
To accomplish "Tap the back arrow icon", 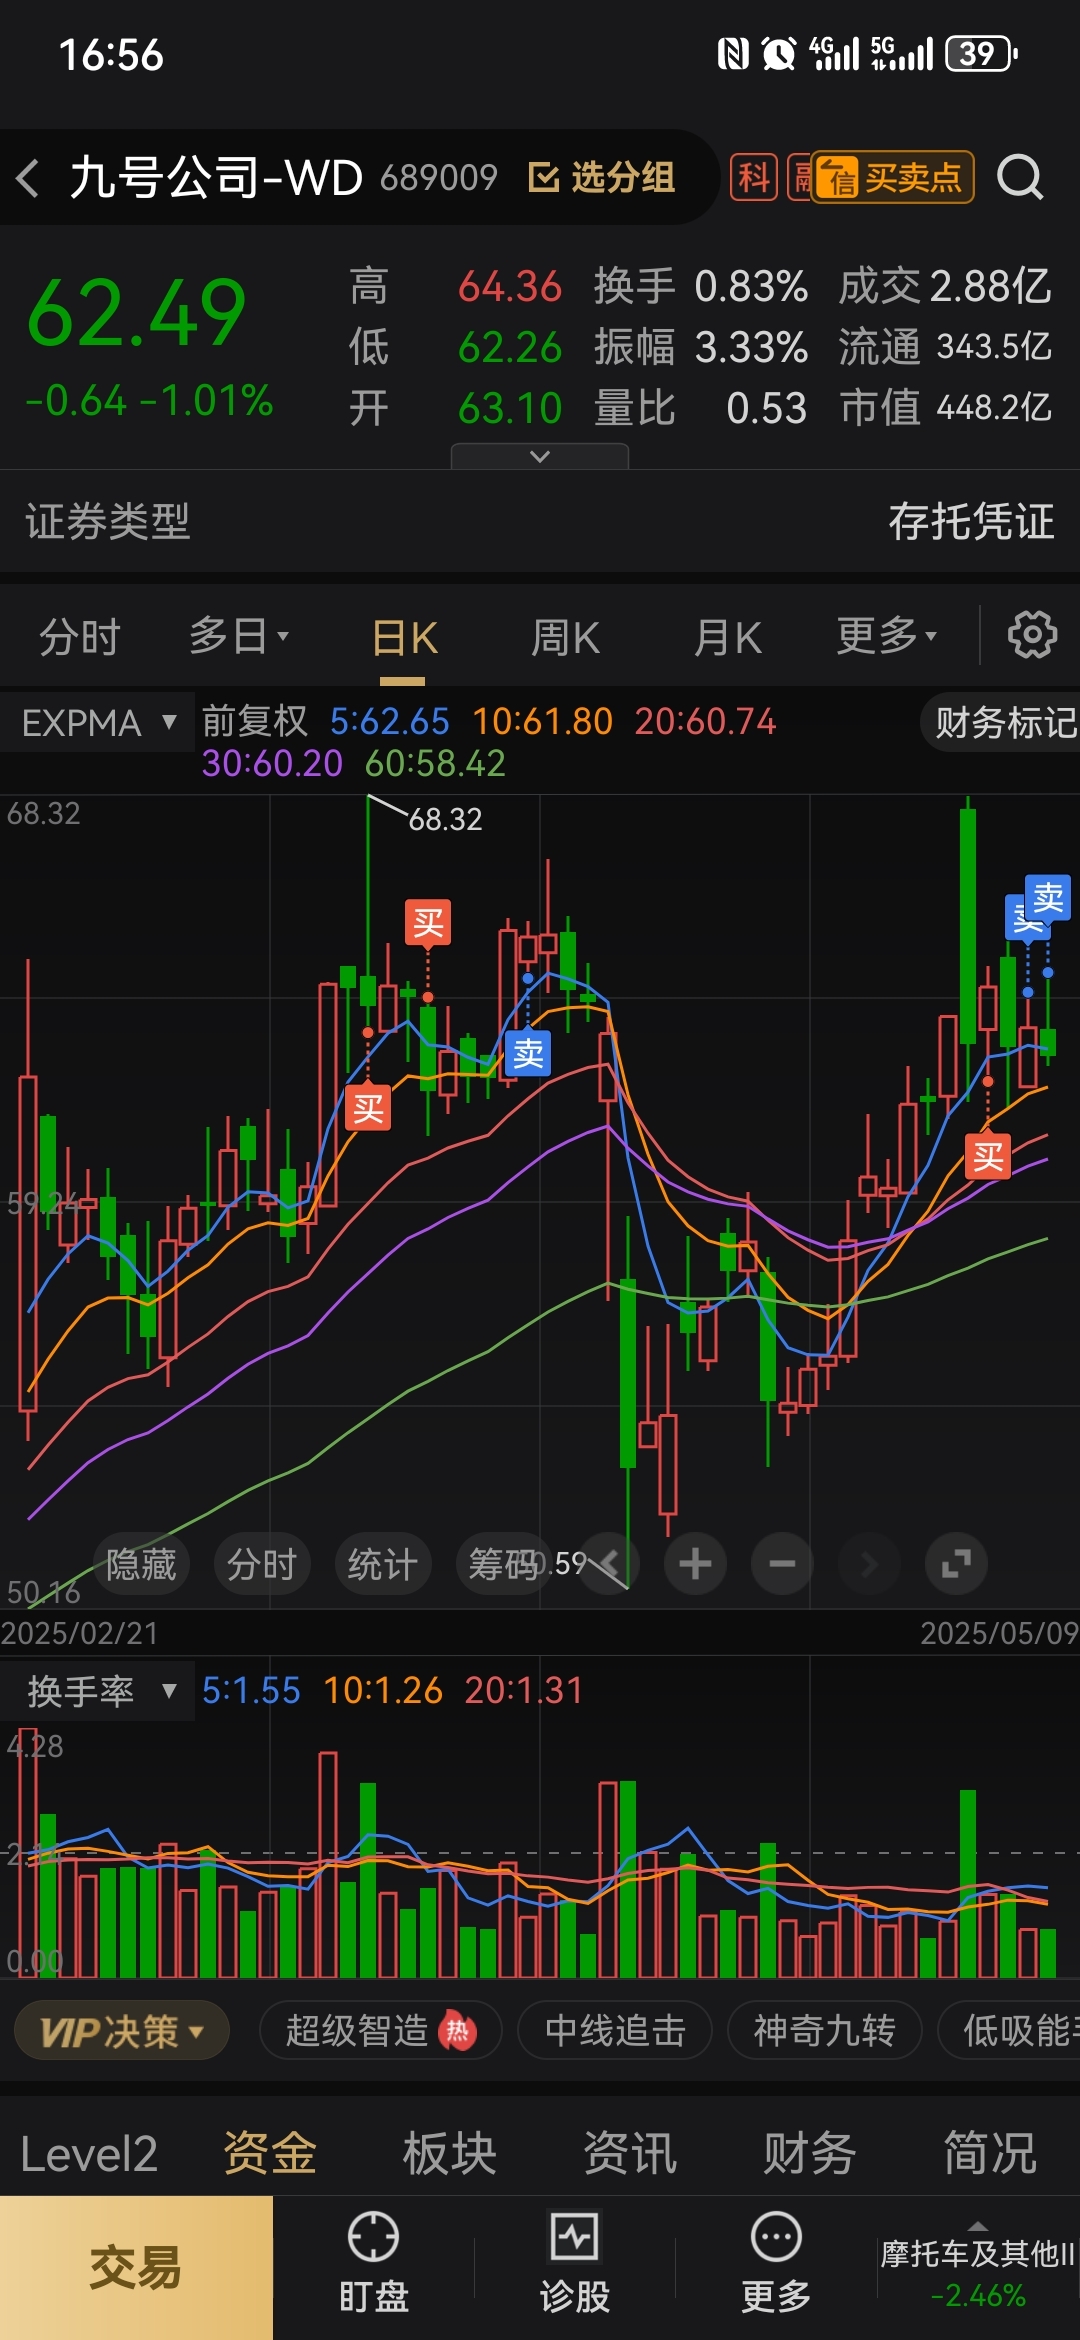I will click(28, 178).
